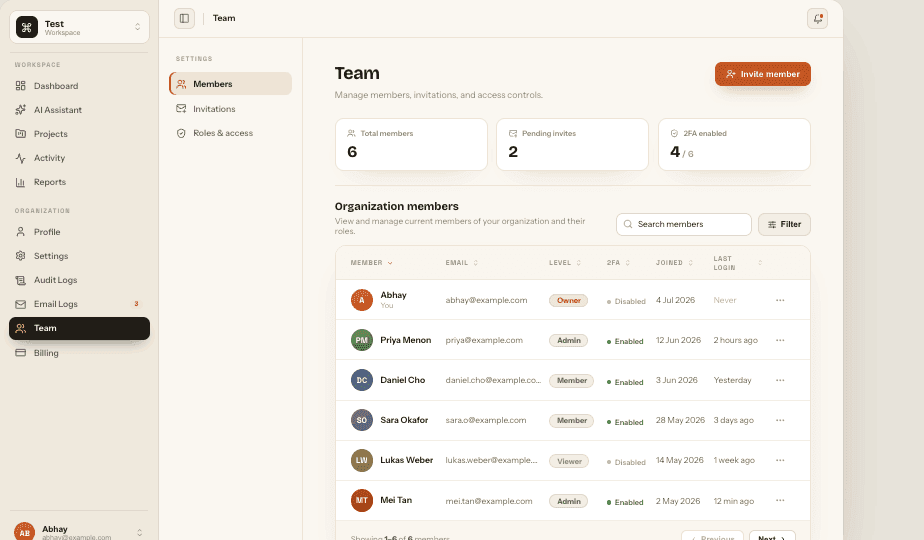Click Lukas Weber's LW avatar
The image size is (924, 540).
click(362, 460)
